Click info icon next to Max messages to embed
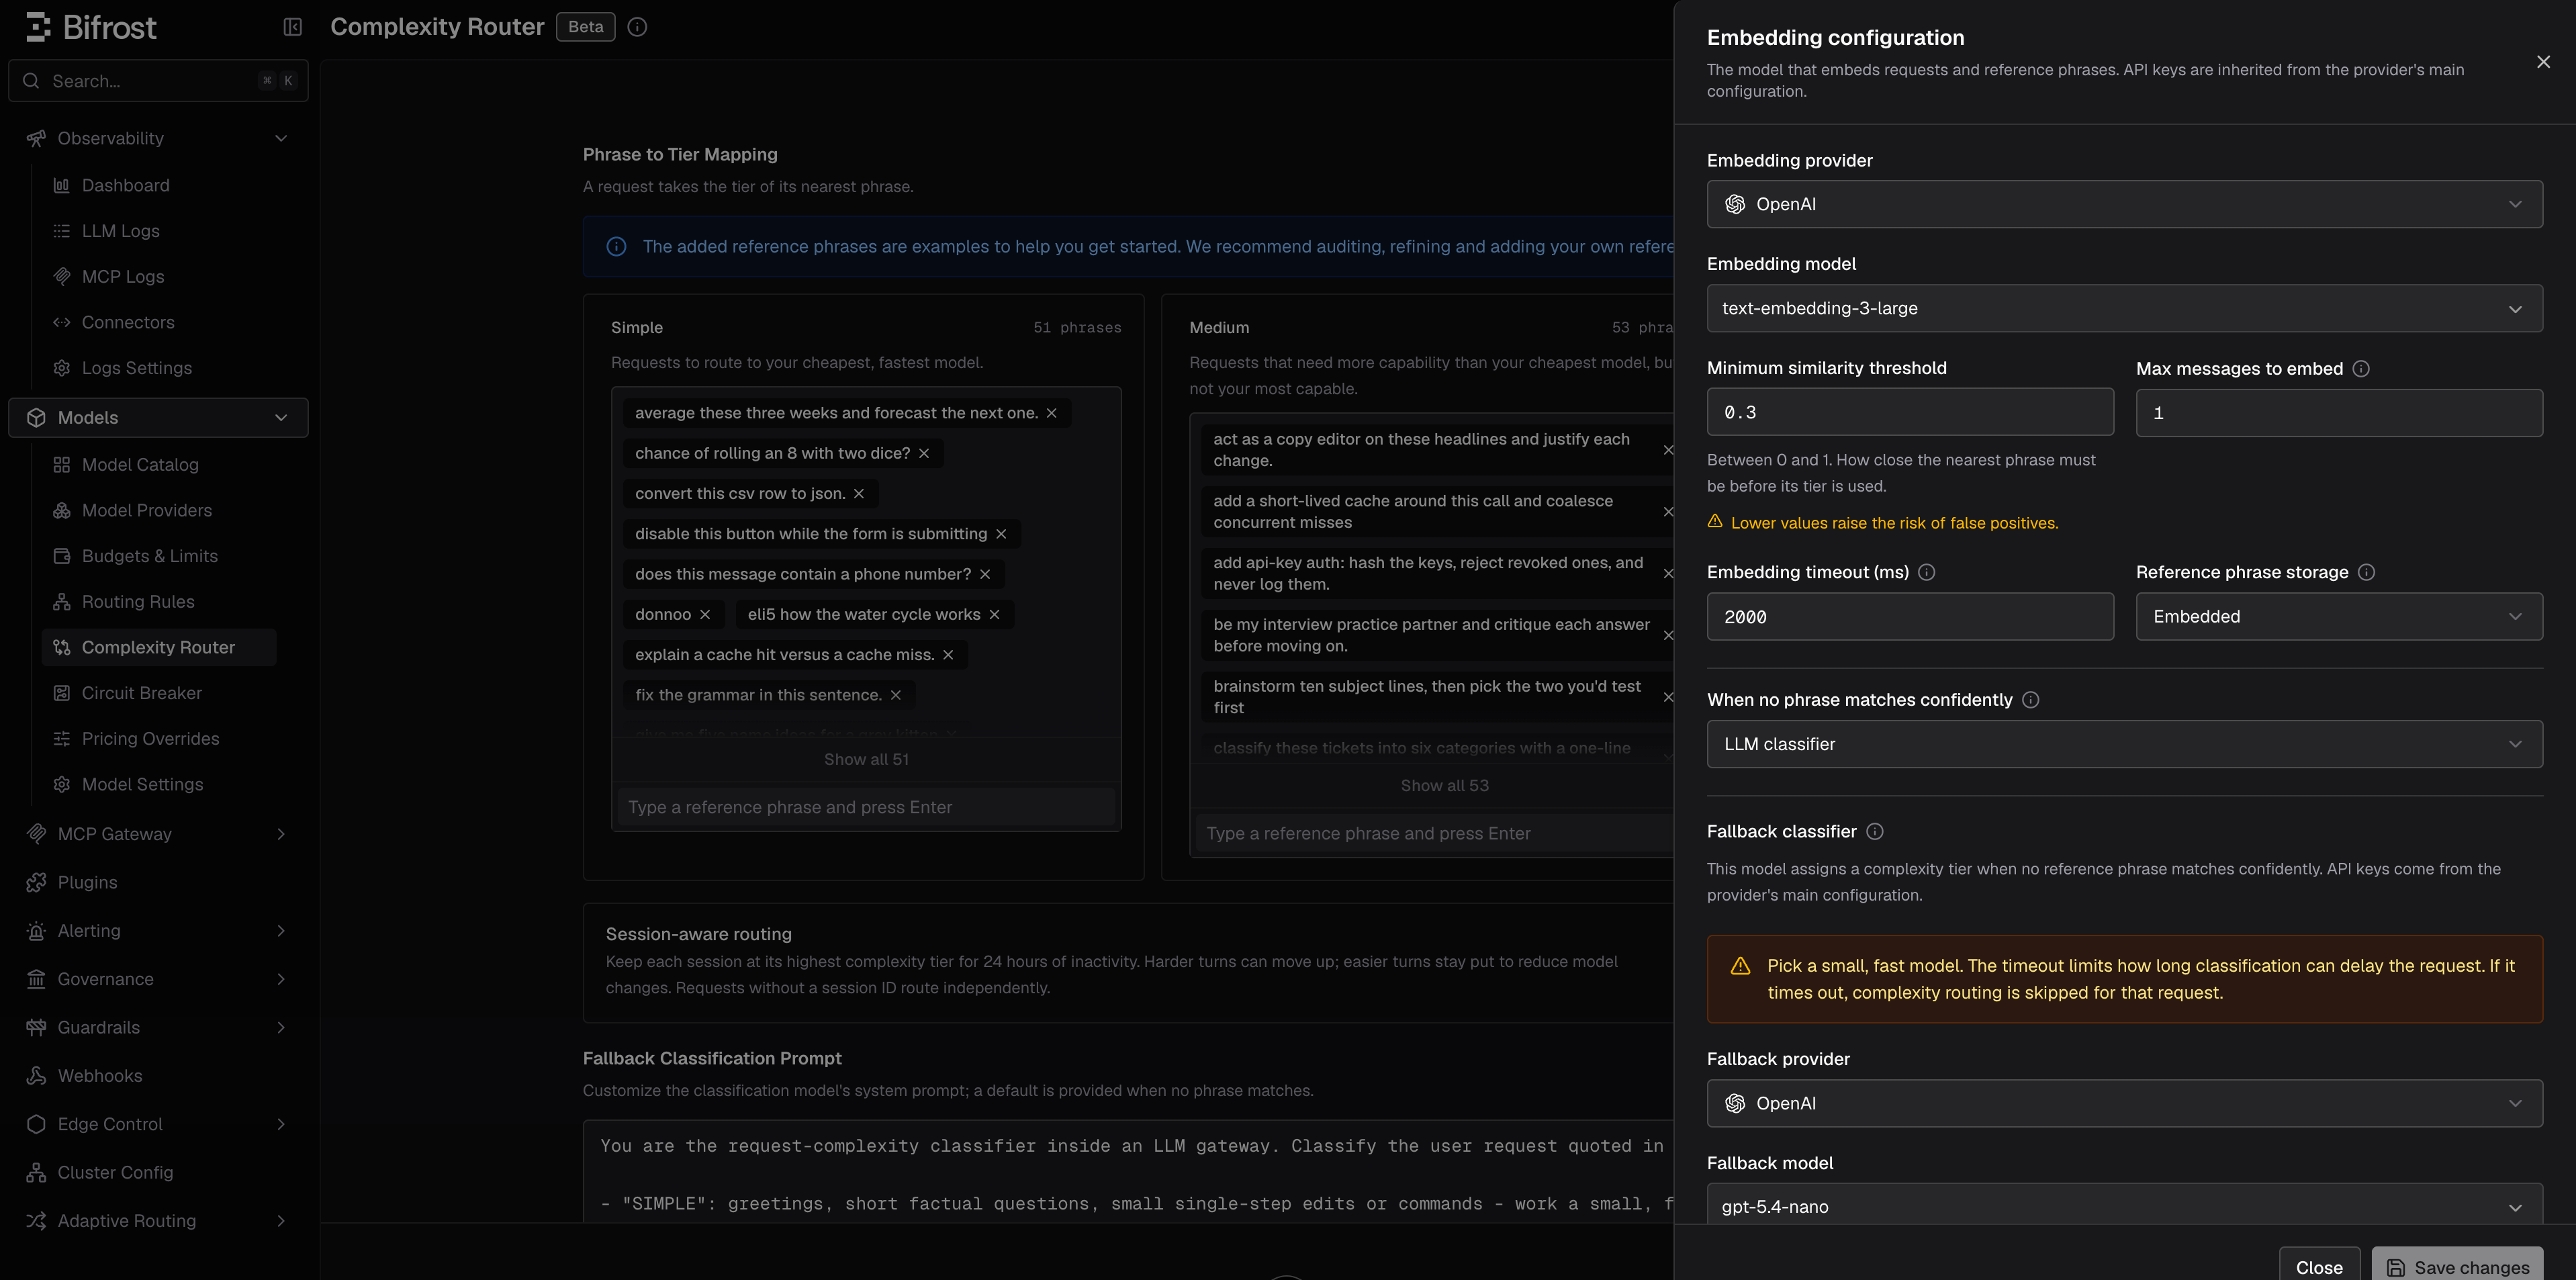Viewport: 2576px width, 1280px height. (x=2361, y=369)
